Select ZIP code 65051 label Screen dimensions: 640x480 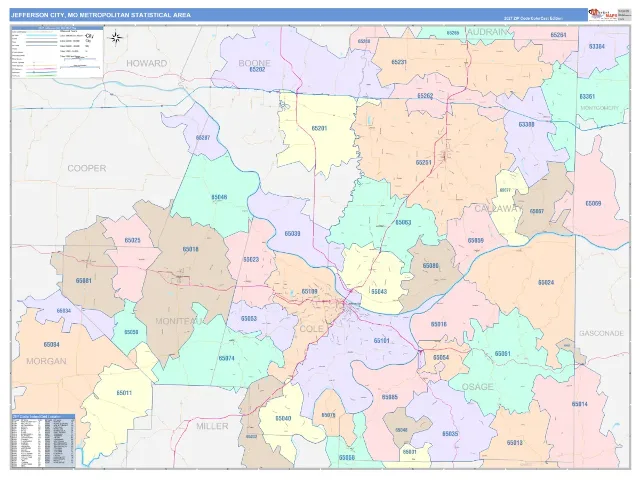502,353
